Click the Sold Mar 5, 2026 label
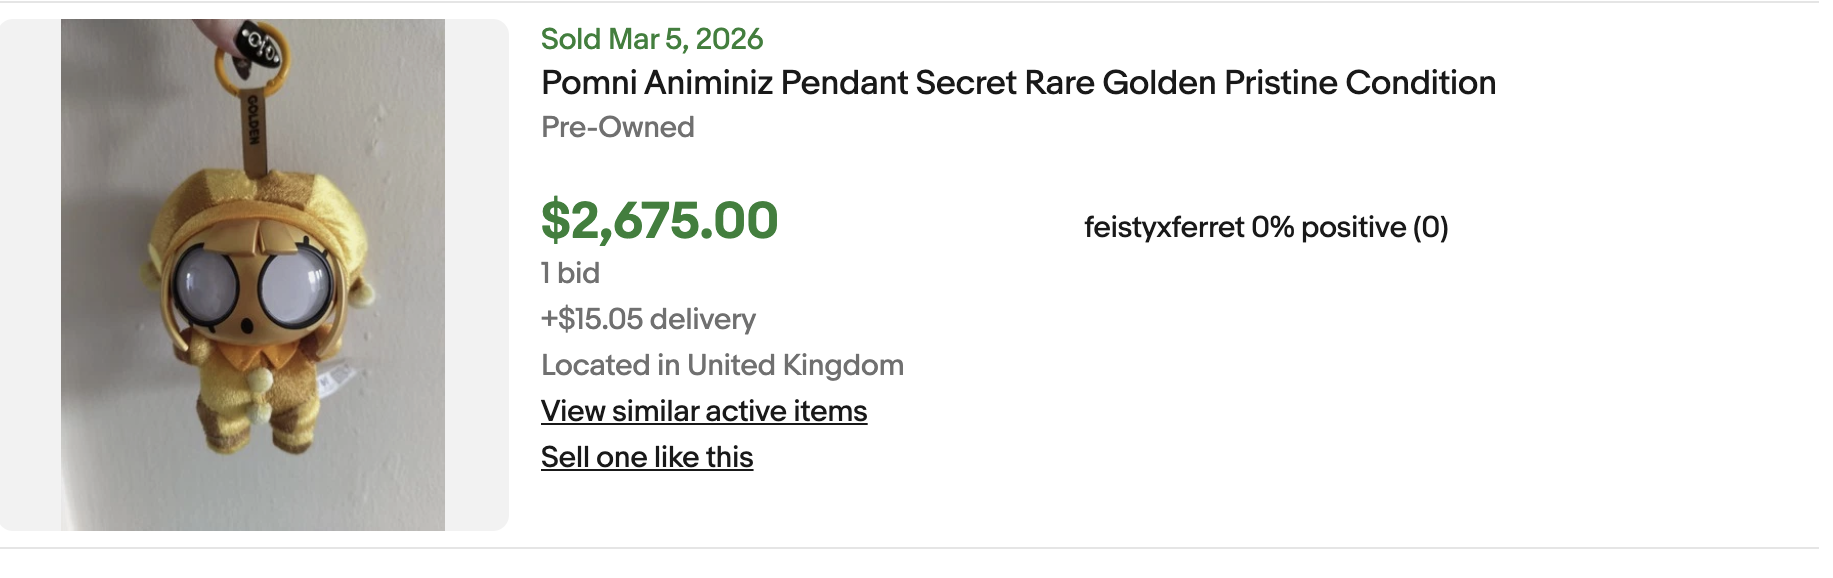The height and width of the screenshot is (578, 1833). (x=652, y=39)
